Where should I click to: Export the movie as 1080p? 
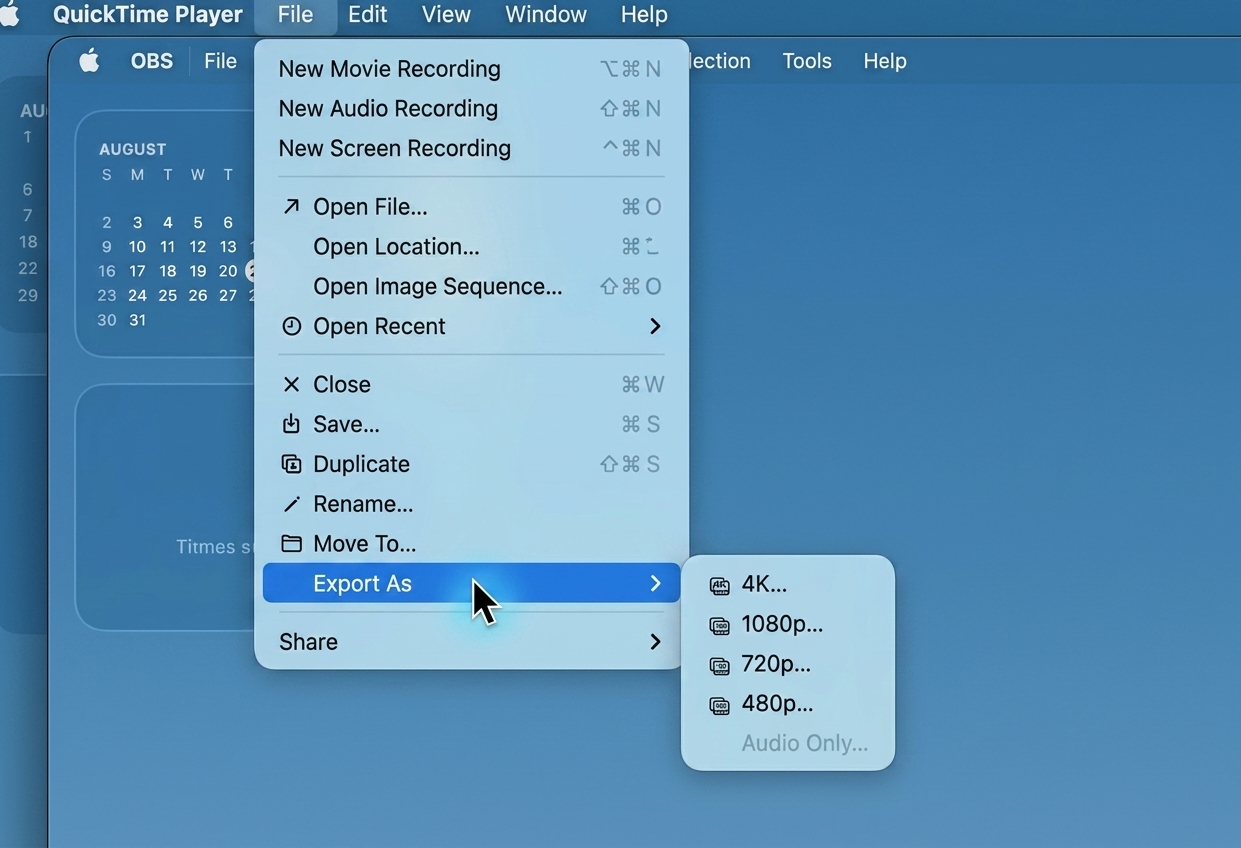788,624
